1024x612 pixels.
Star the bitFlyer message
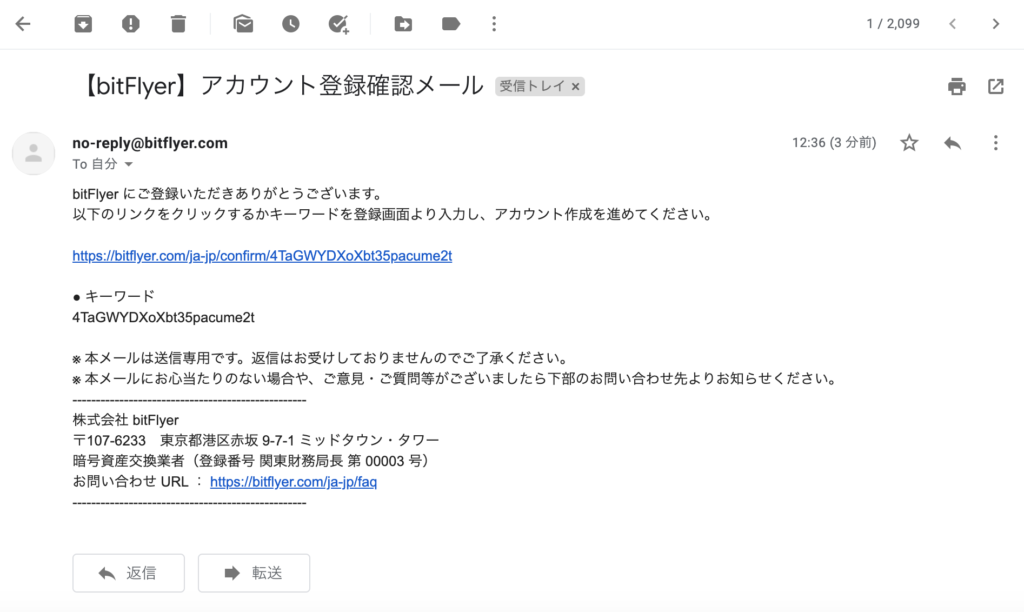(x=909, y=142)
